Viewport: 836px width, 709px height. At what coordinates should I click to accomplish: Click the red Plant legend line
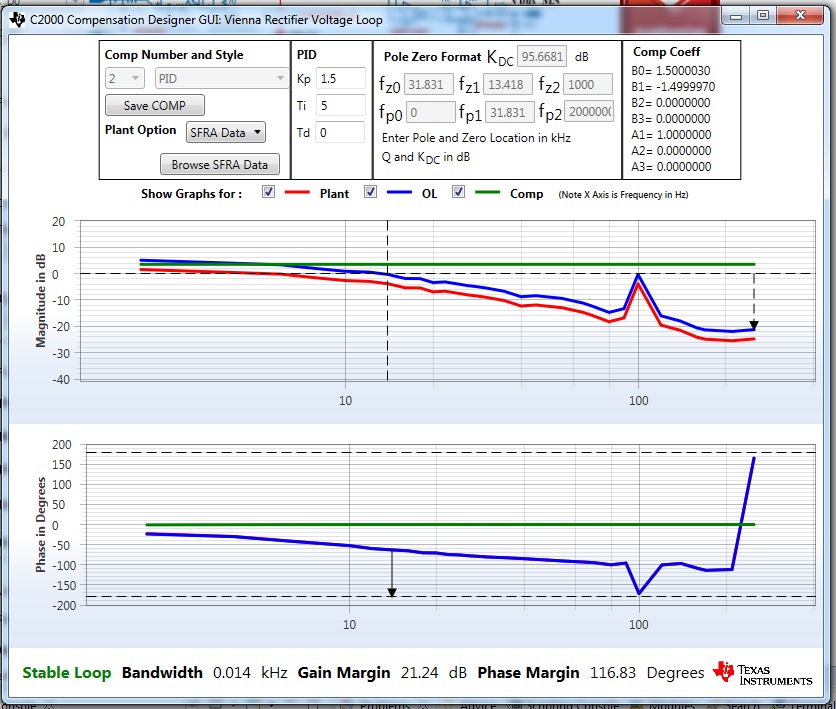coord(297,192)
